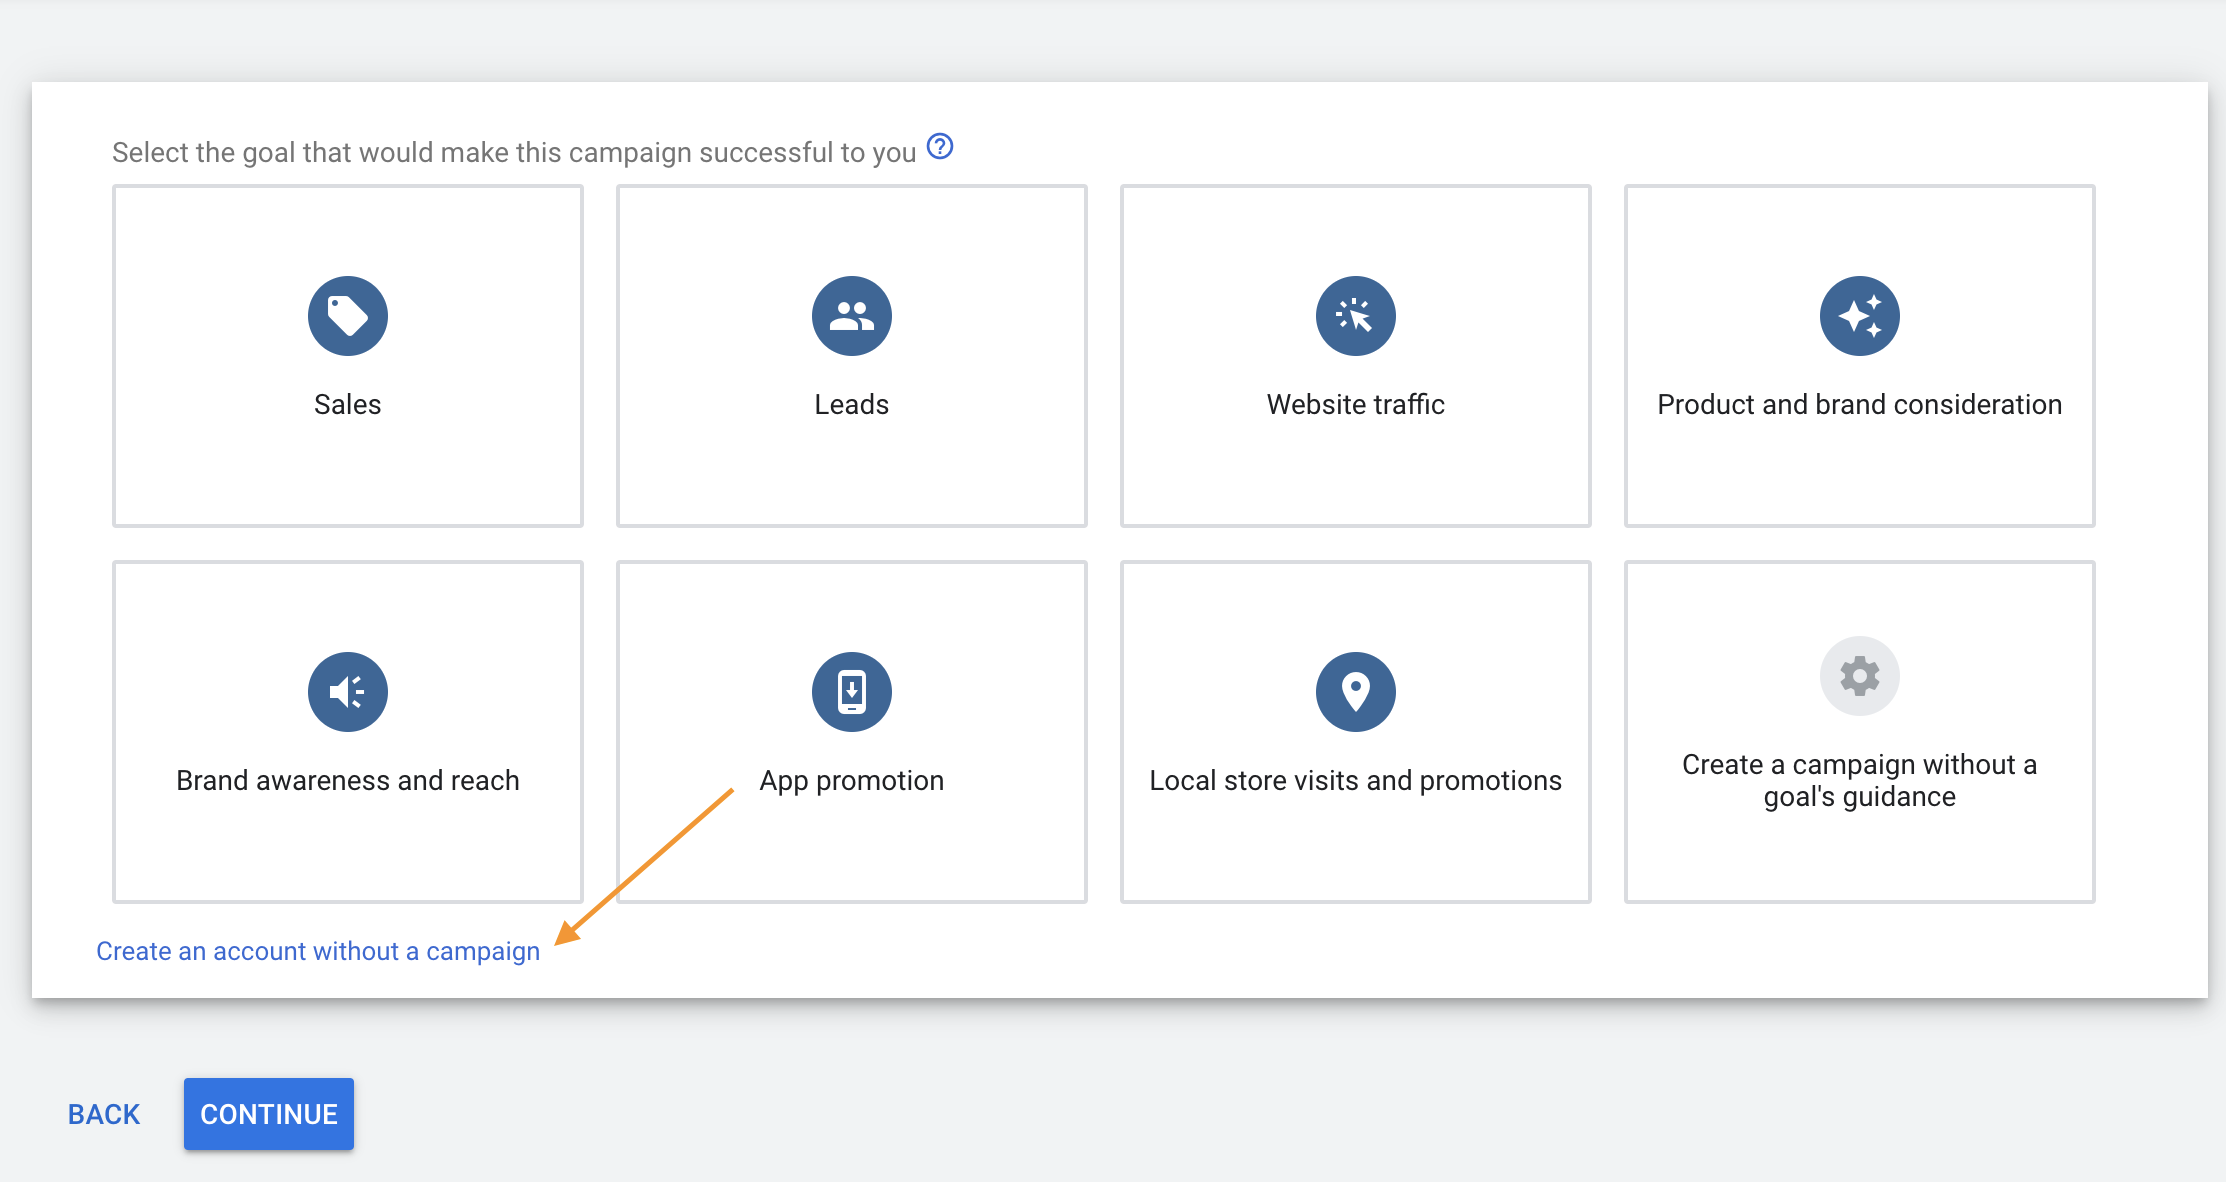This screenshot has width=2226, height=1182.
Task: Open the help question mark icon
Action: pyautogui.click(x=940, y=147)
